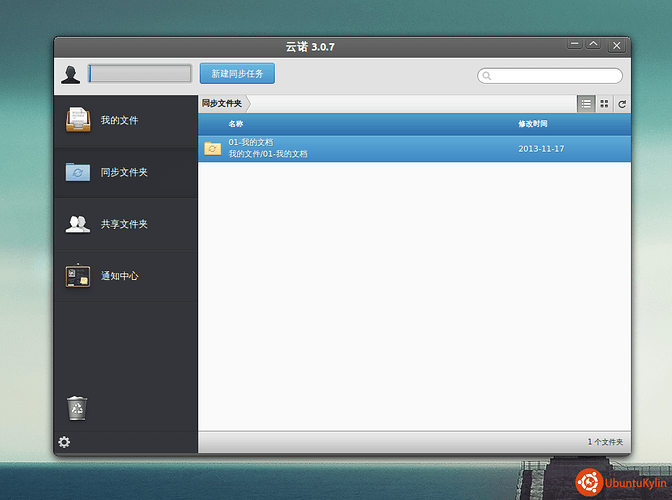Switch to list view

(586, 104)
